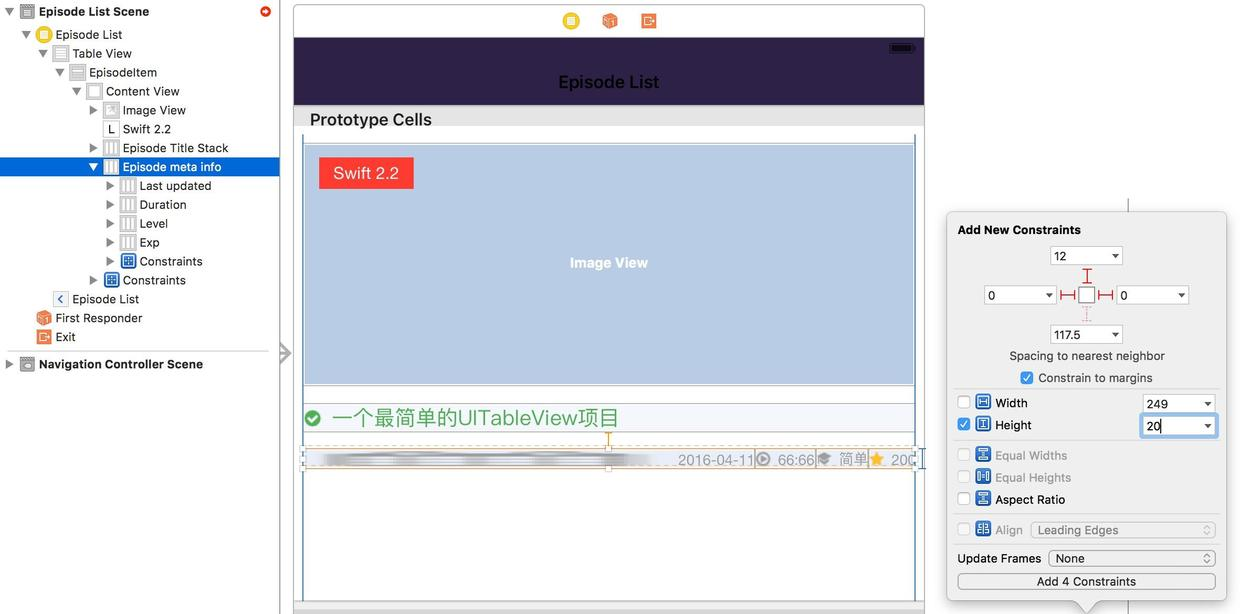This screenshot has width=1240, height=614.
Task: Click the Navigation Controller Scene icon
Action: pos(27,365)
